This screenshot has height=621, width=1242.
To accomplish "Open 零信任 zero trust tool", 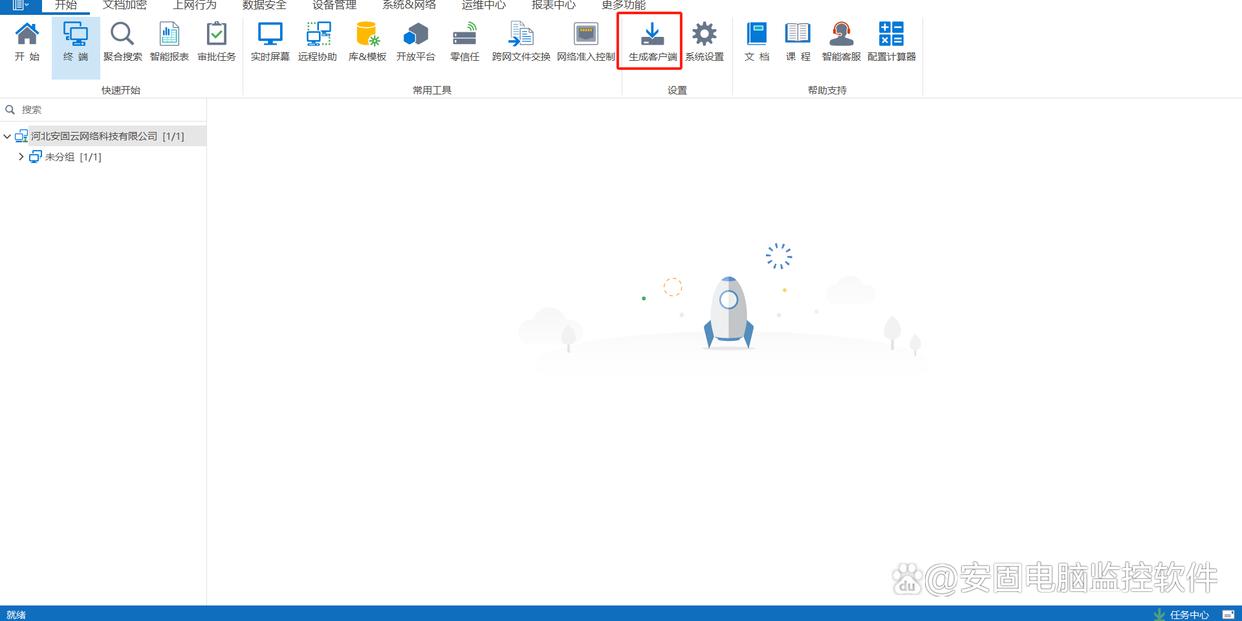I will point(464,42).
